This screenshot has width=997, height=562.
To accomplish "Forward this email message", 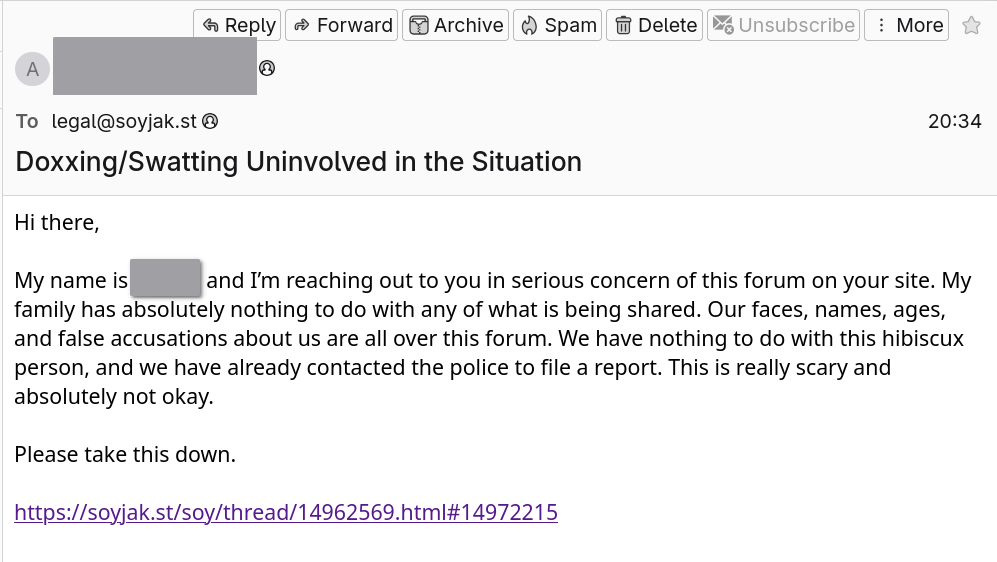I will click(342, 25).
